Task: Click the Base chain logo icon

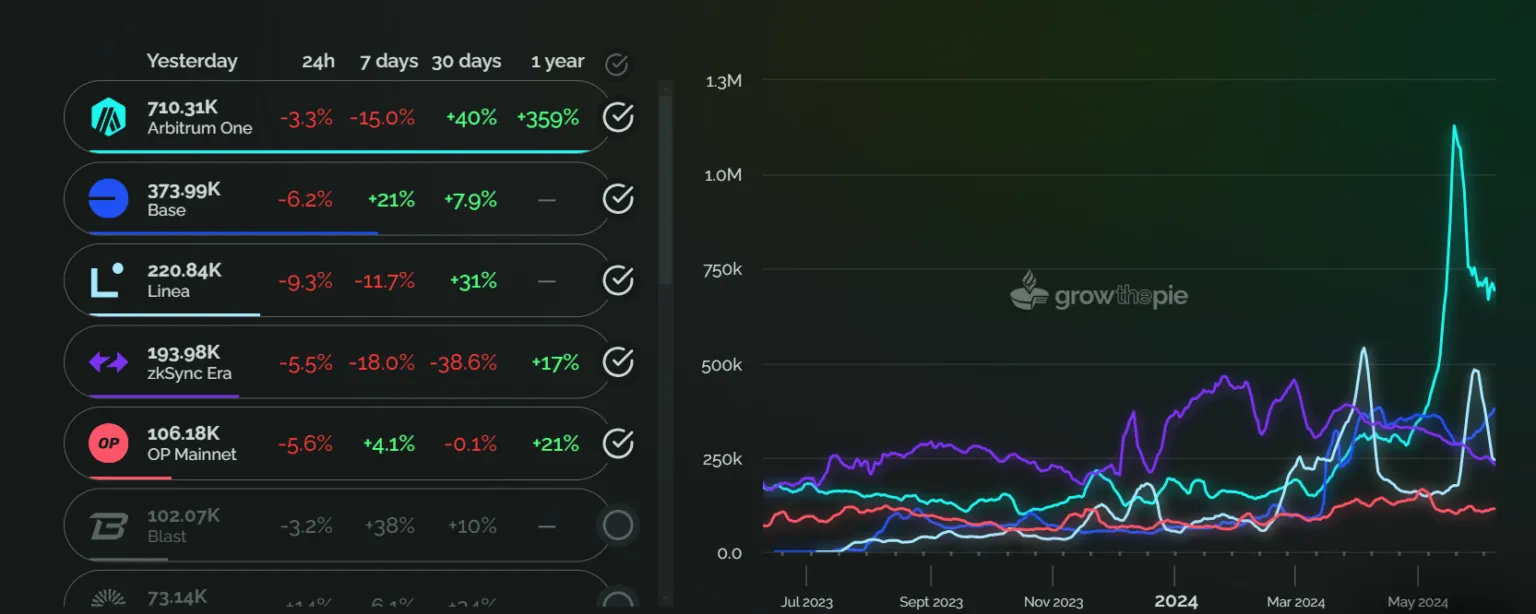Action: tap(108, 199)
